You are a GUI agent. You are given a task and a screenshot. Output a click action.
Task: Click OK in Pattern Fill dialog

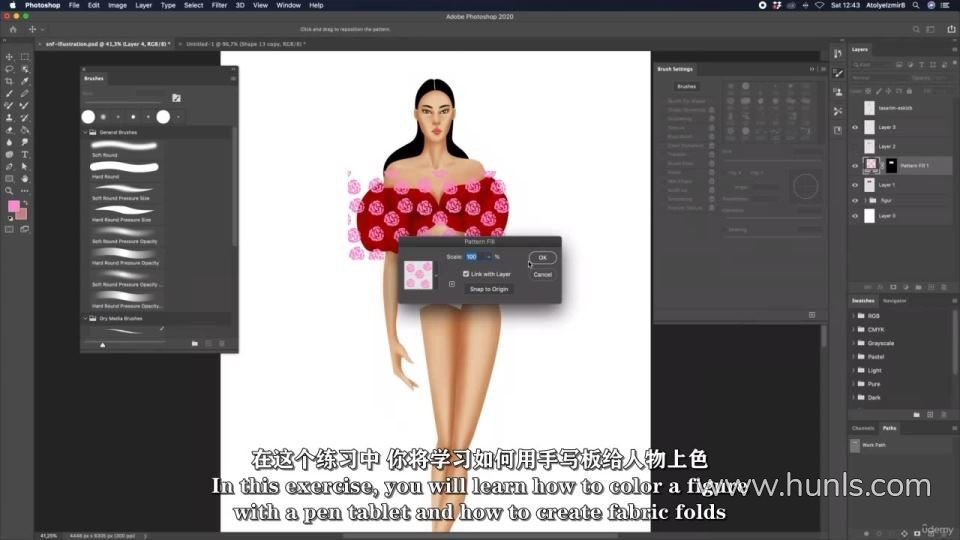[542, 258]
